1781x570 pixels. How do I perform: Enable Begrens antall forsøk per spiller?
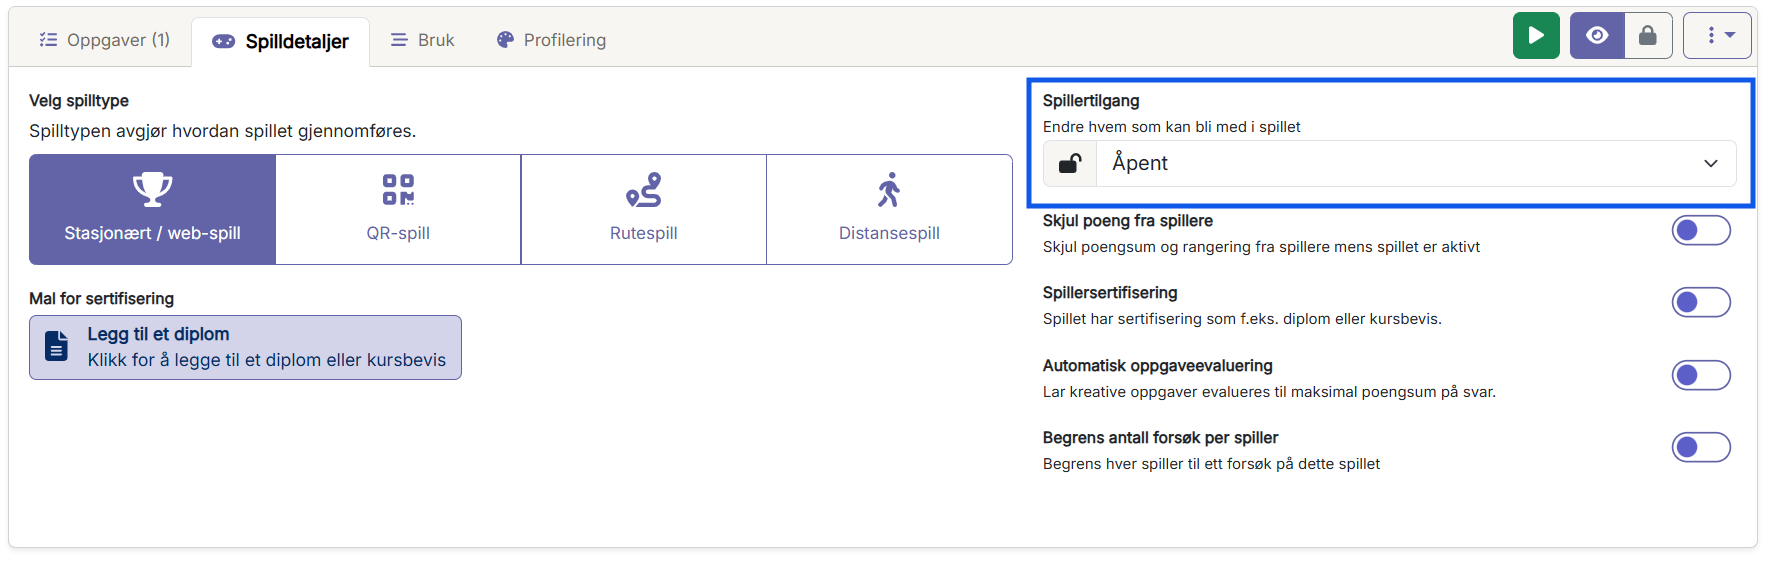pos(1700,448)
